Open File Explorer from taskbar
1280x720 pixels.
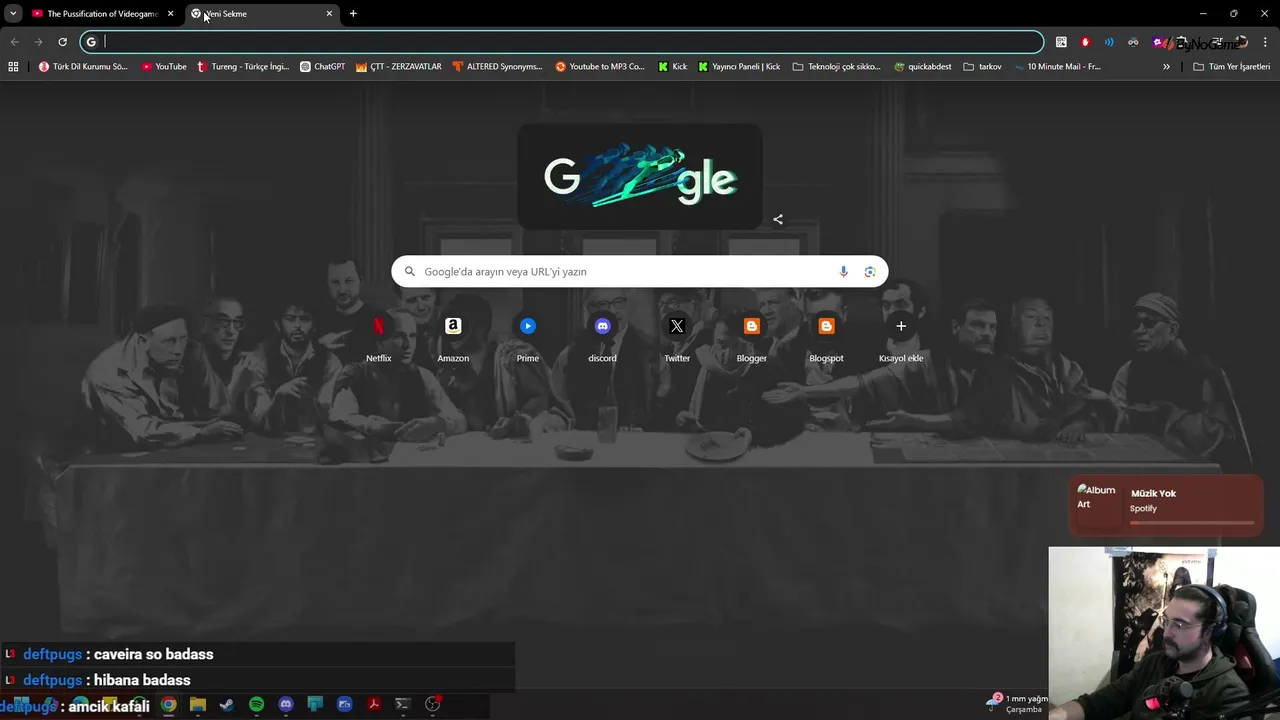point(198,705)
